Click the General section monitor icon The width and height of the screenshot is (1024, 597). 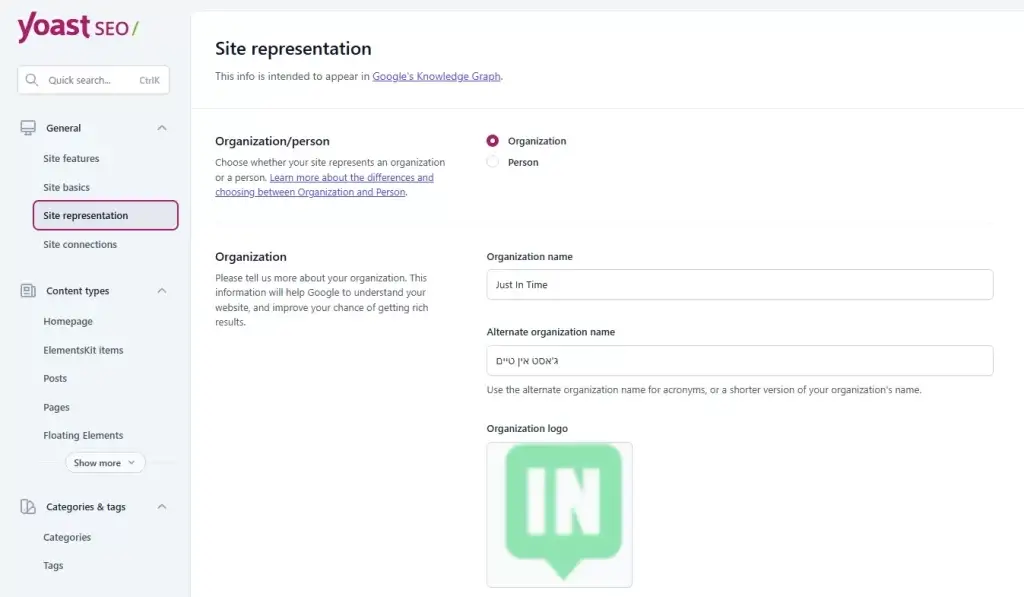coord(28,128)
